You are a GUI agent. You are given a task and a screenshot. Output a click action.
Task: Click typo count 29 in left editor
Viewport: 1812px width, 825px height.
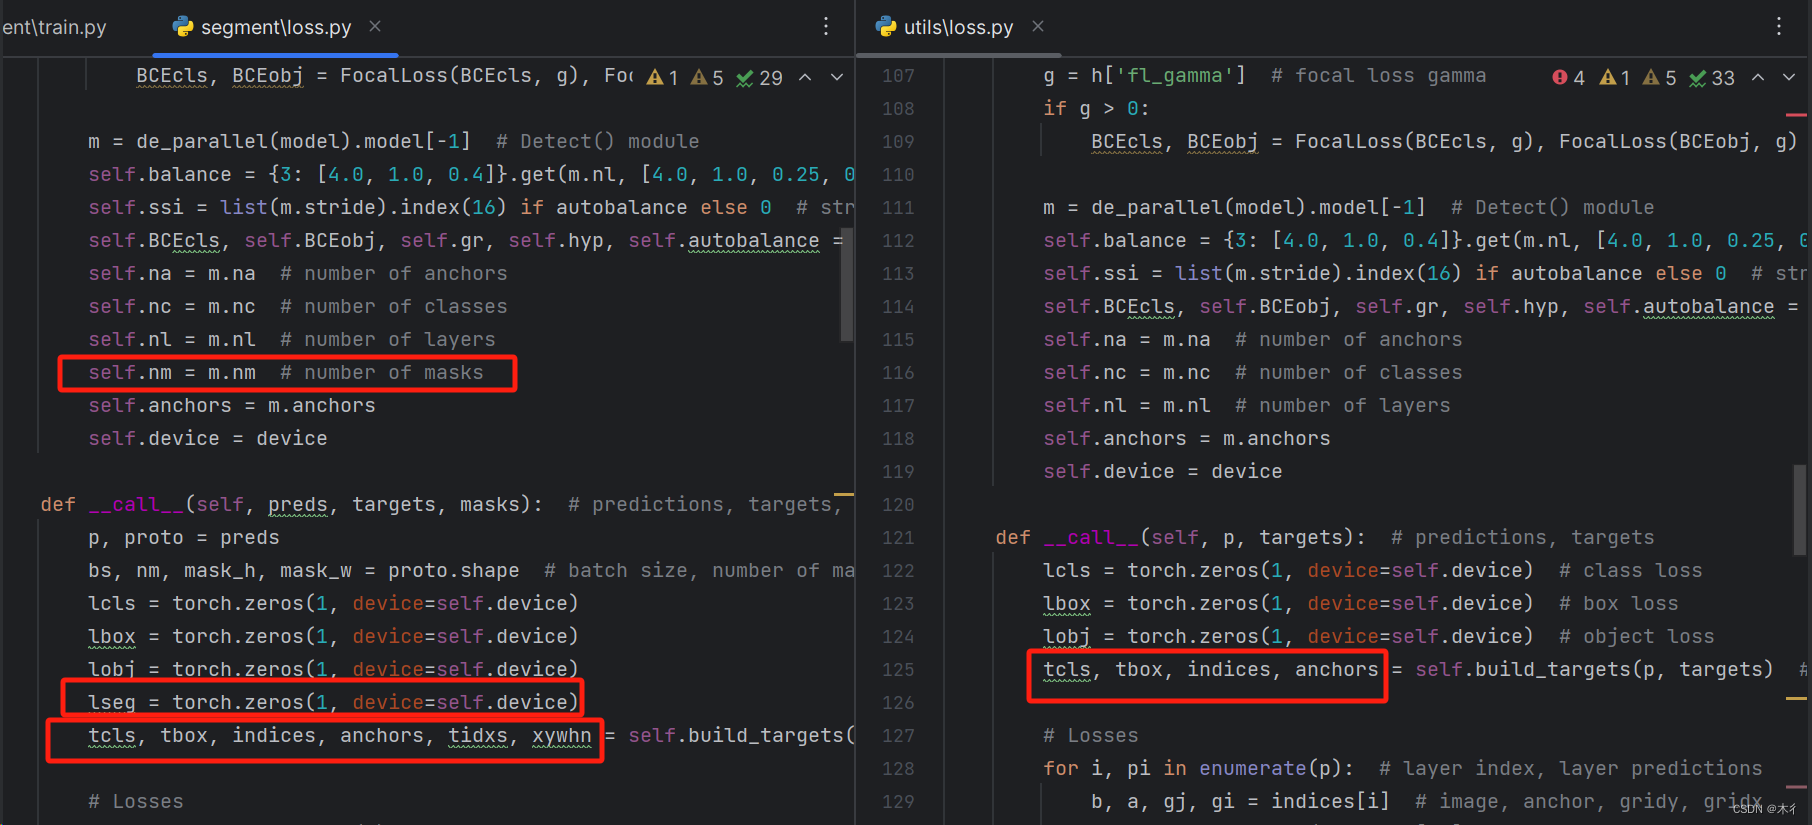coord(760,78)
